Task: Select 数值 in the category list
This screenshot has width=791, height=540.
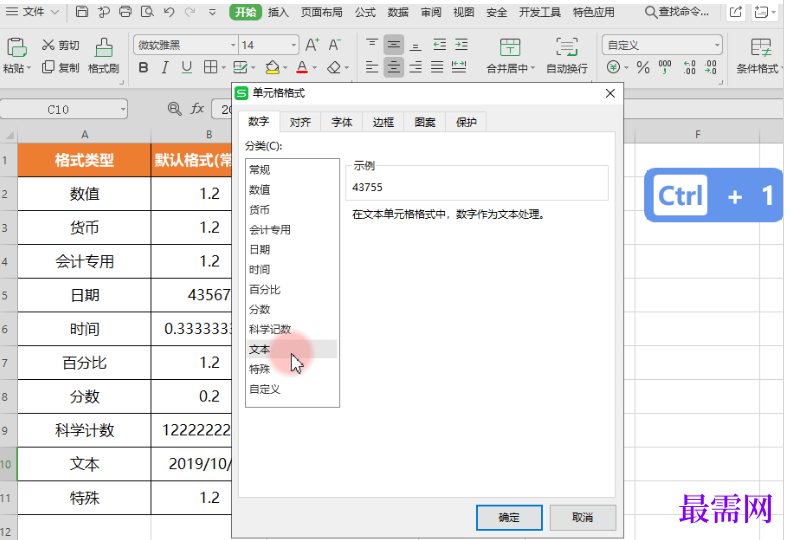Action: tap(292, 190)
